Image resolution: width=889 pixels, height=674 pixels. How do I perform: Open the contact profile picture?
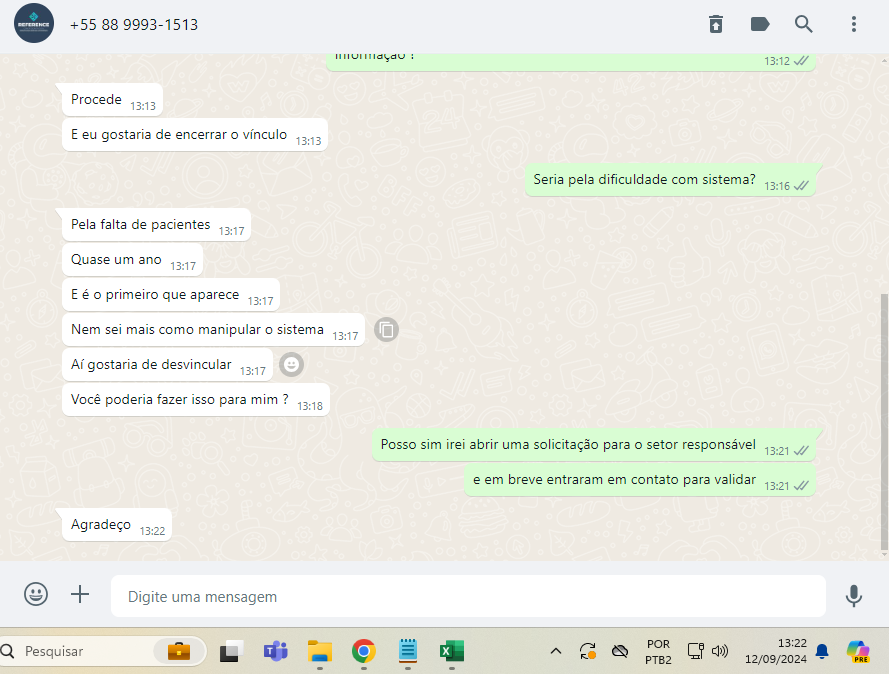click(x=34, y=24)
